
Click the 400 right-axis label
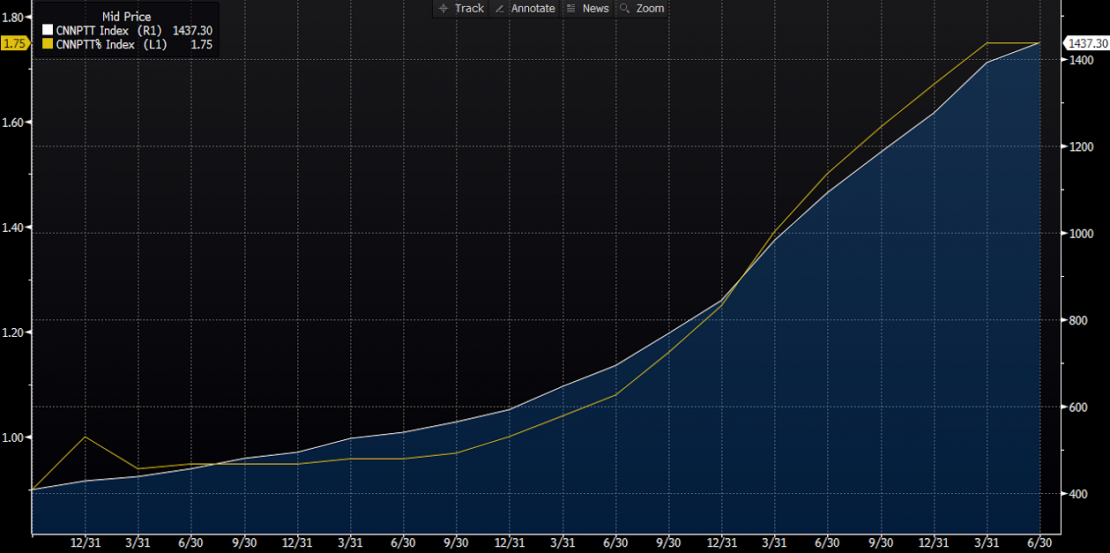(1077, 494)
